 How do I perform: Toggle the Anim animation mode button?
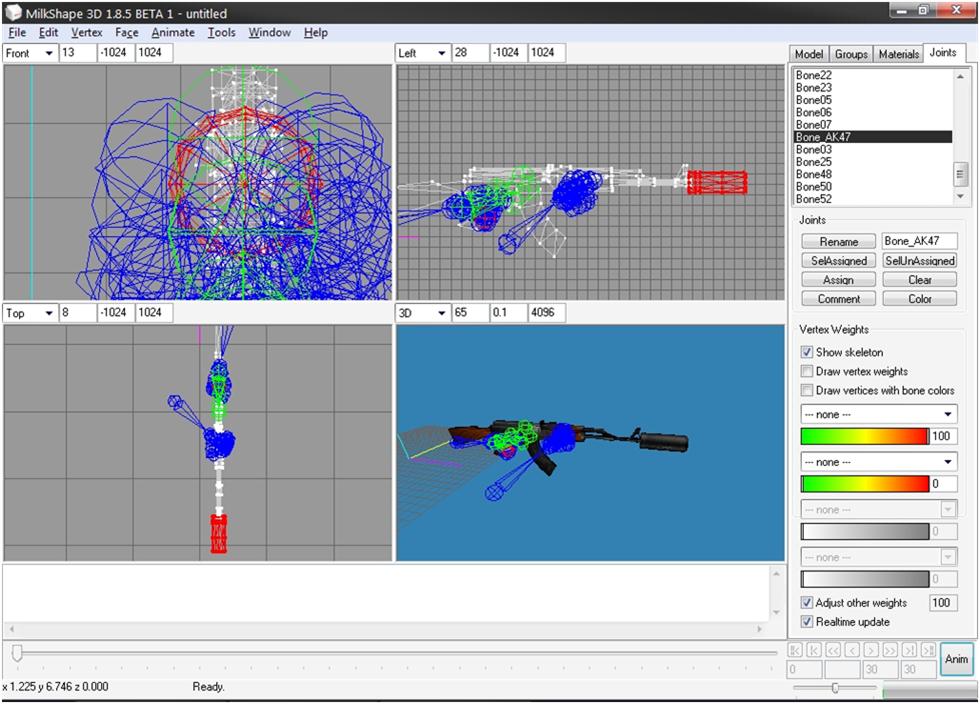click(x=957, y=659)
